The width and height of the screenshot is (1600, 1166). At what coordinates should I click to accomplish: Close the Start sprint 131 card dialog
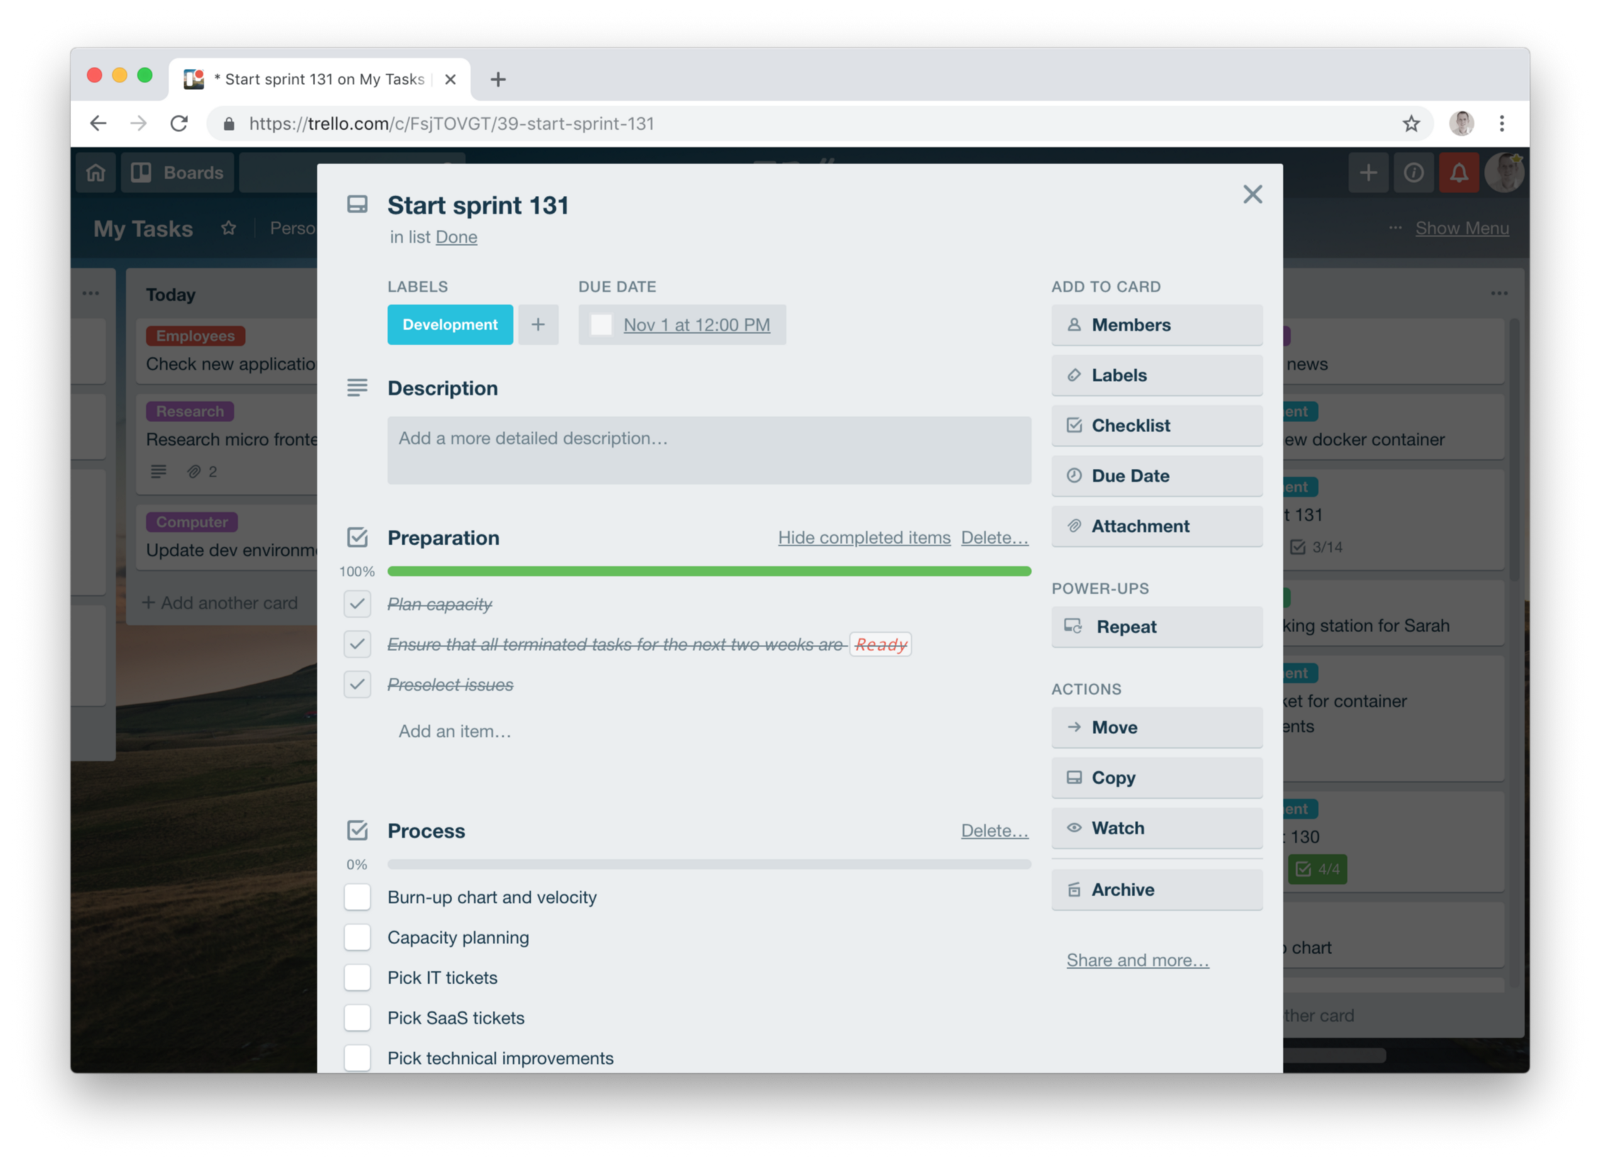pyautogui.click(x=1252, y=194)
